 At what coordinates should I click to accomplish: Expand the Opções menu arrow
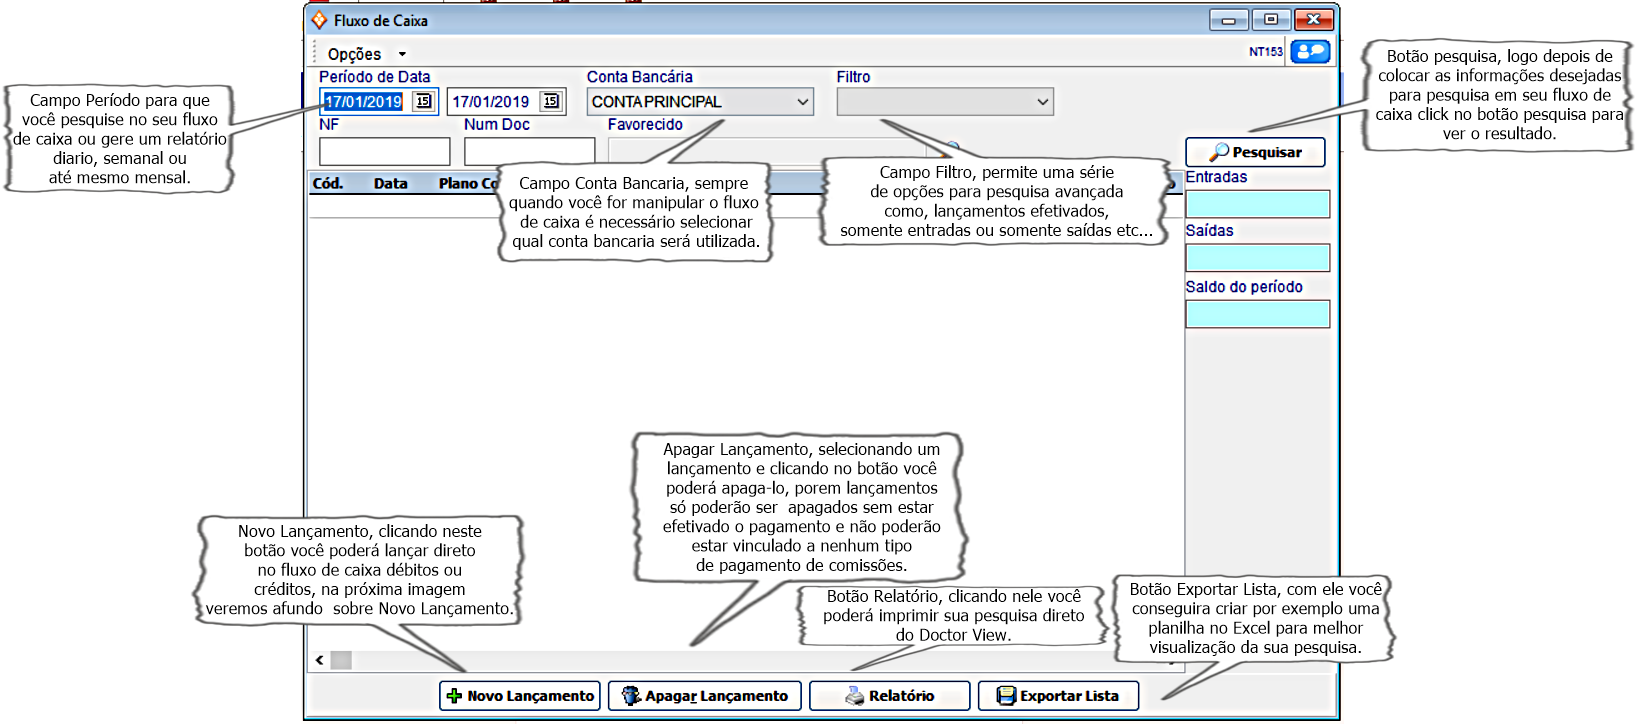click(402, 55)
